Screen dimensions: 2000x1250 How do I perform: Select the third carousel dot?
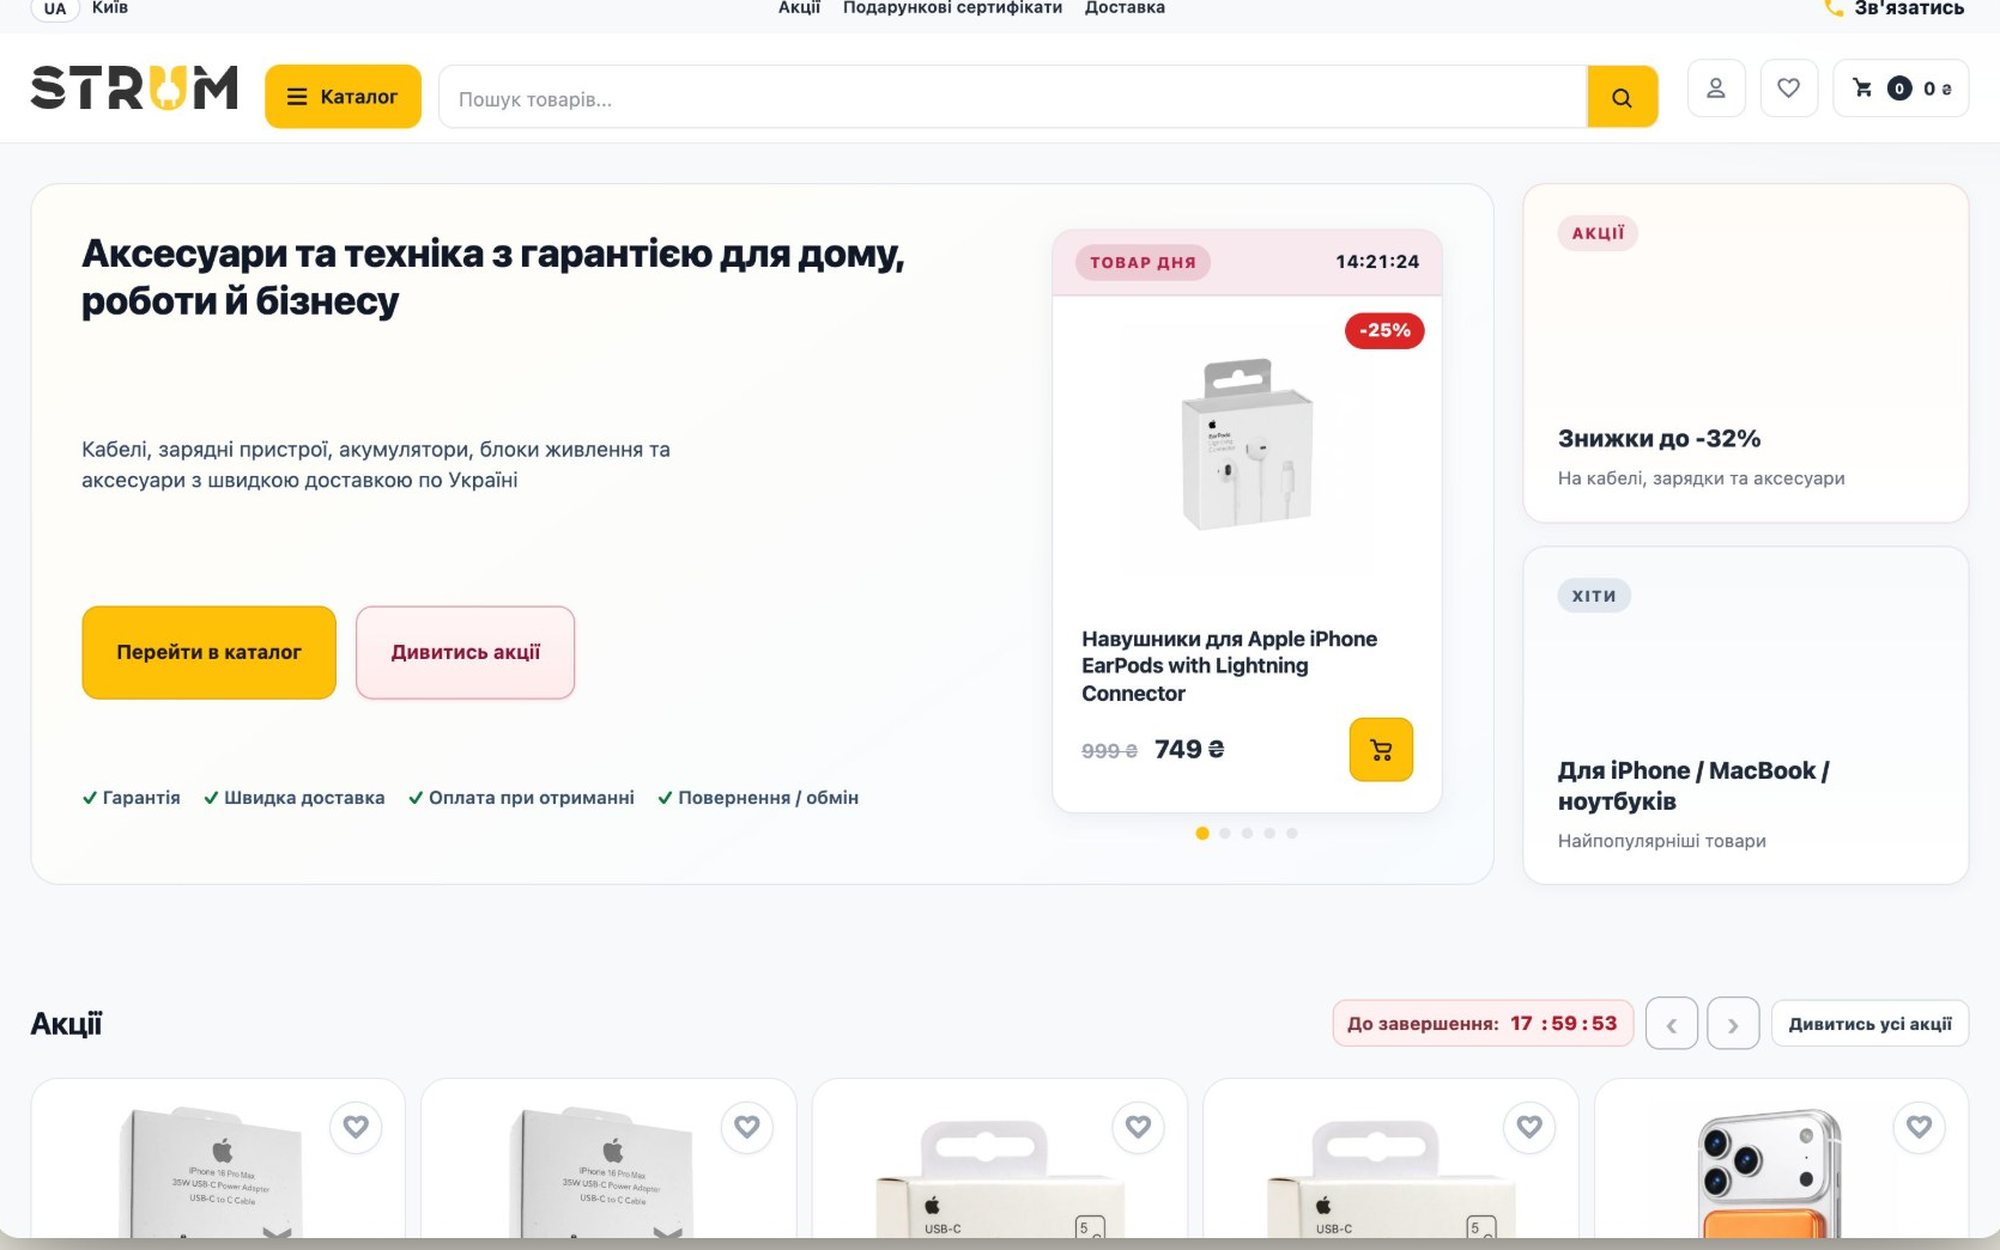click(x=1247, y=833)
